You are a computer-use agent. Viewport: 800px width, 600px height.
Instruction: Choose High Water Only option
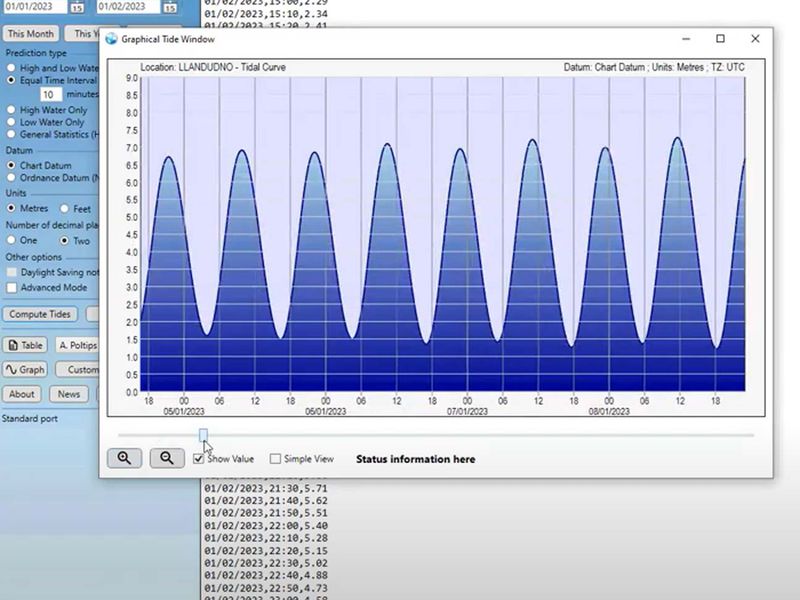[11, 110]
